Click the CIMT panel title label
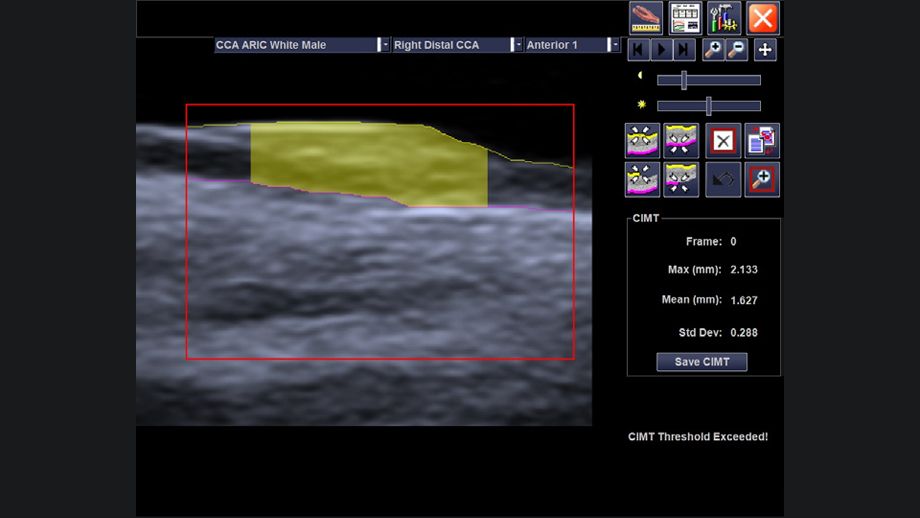This screenshot has height=518, width=920. click(646, 218)
